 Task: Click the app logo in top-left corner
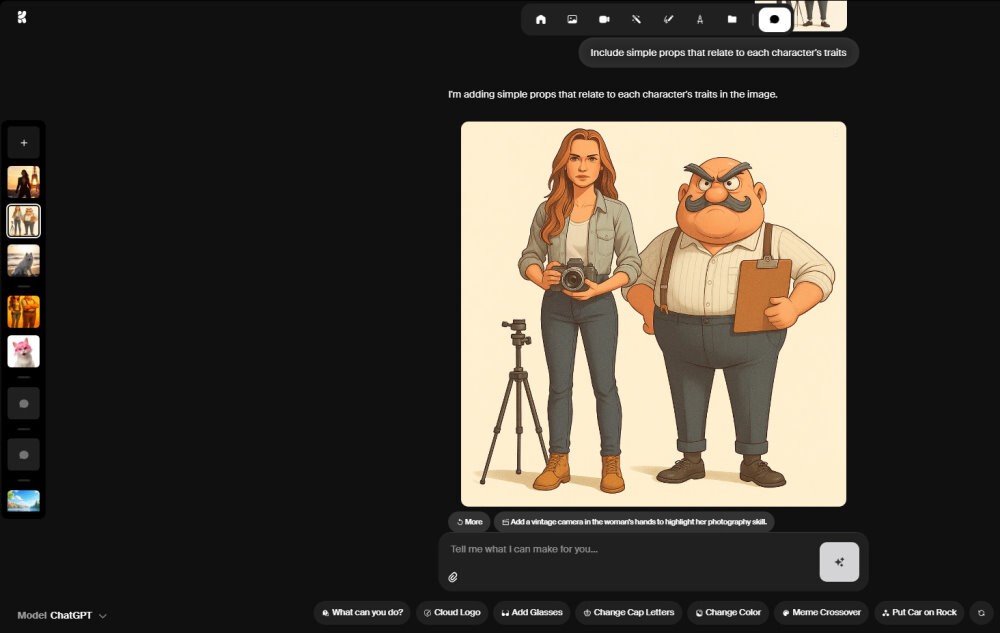[22, 17]
